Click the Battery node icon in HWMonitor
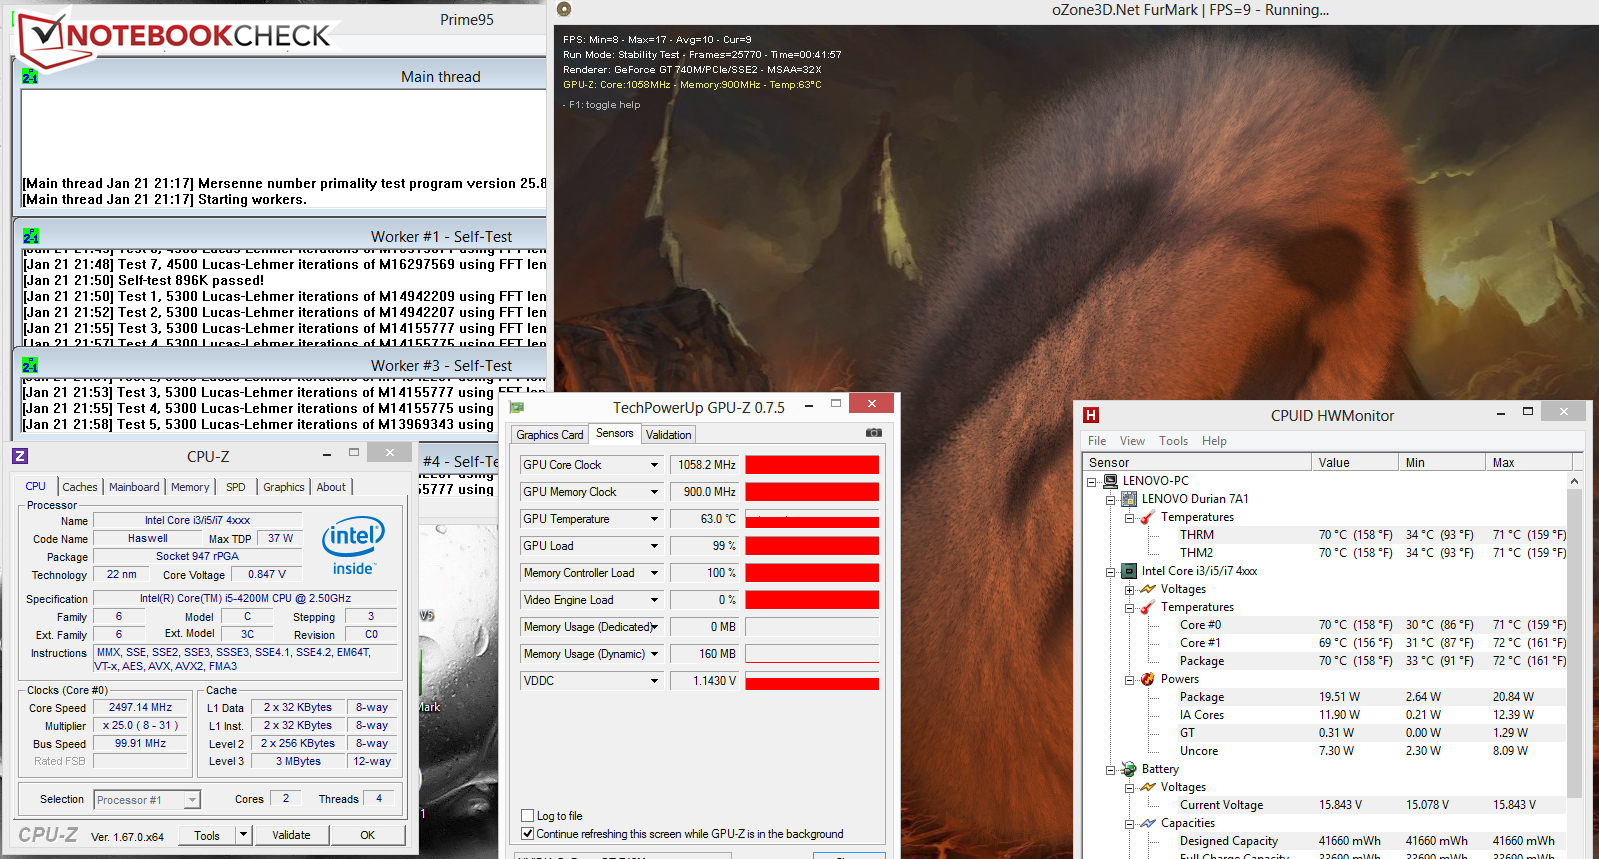1599x859 pixels. [x=1129, y=768]
